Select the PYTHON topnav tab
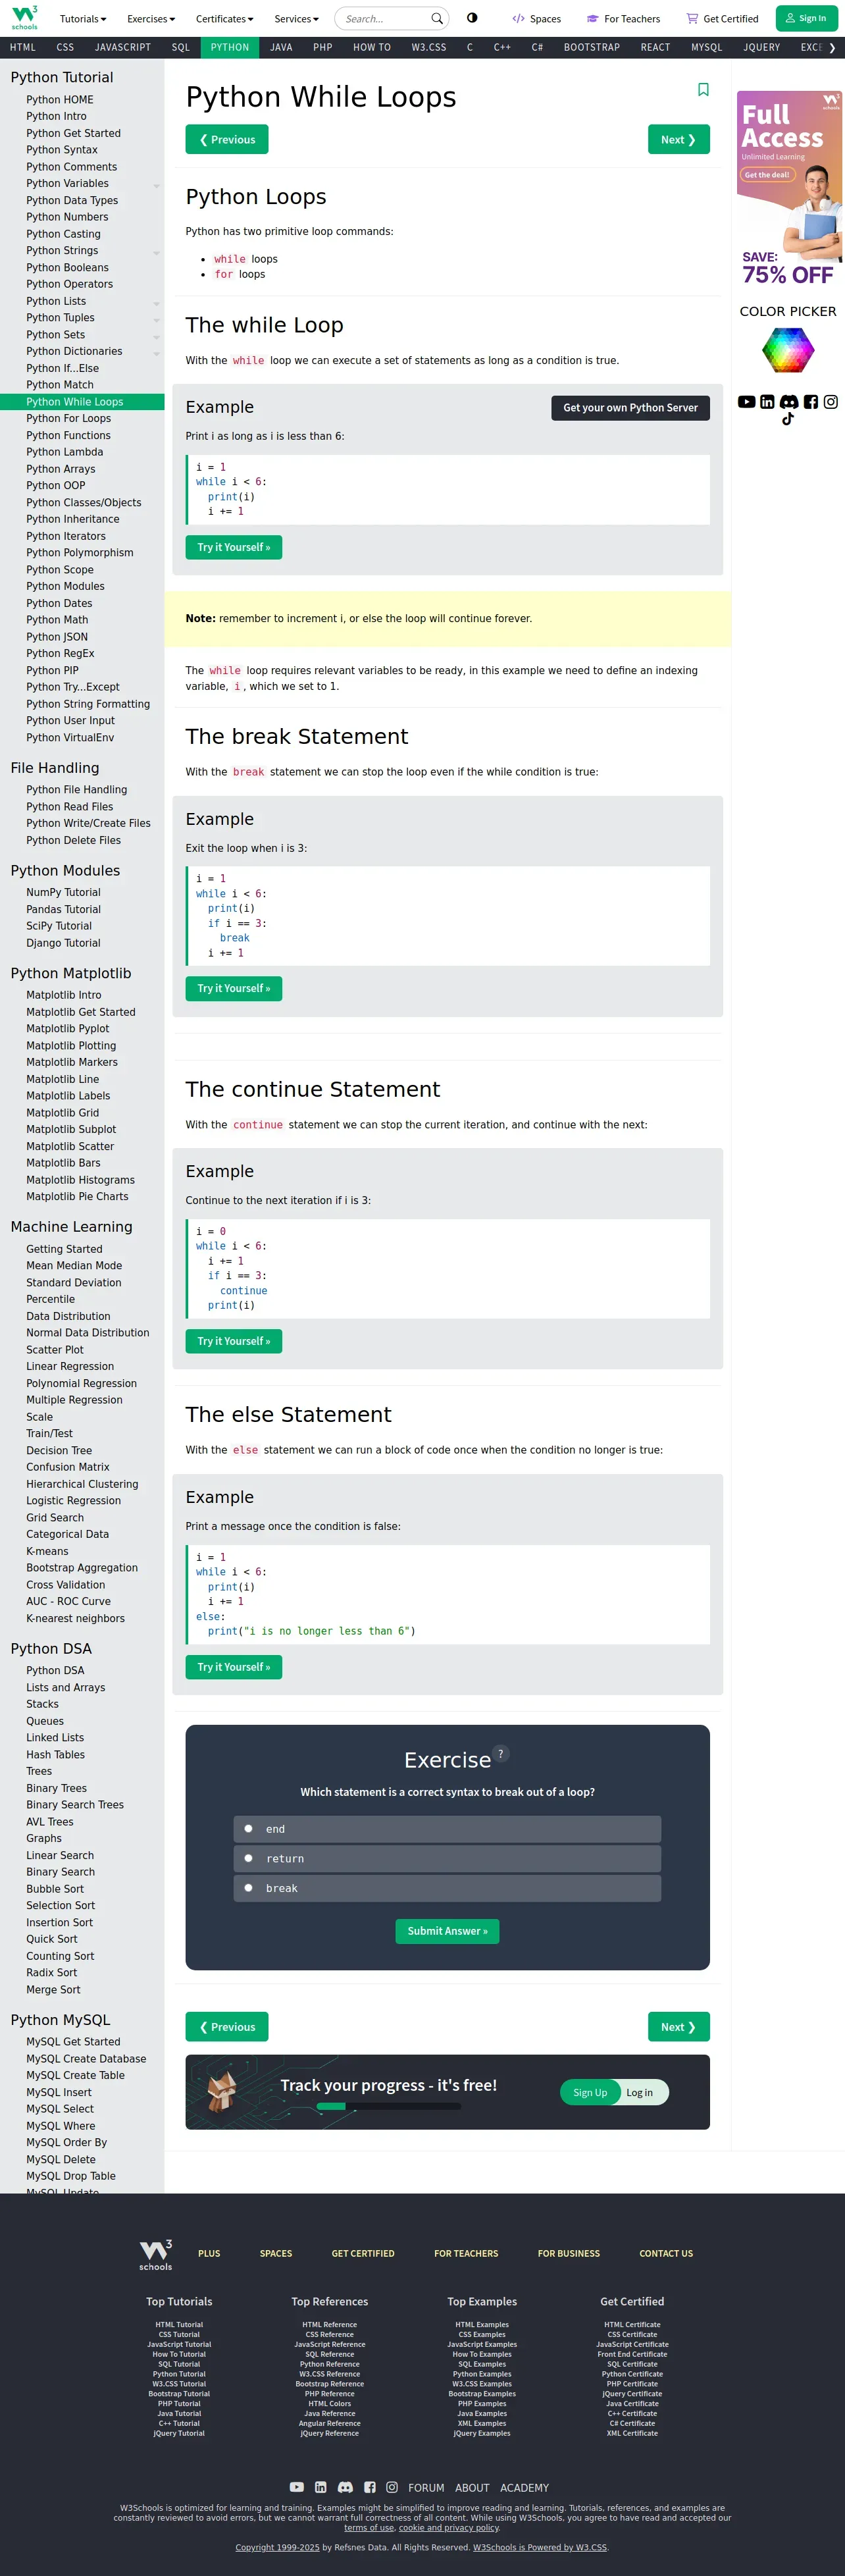 pyautogui.click(x=230, y=47)
